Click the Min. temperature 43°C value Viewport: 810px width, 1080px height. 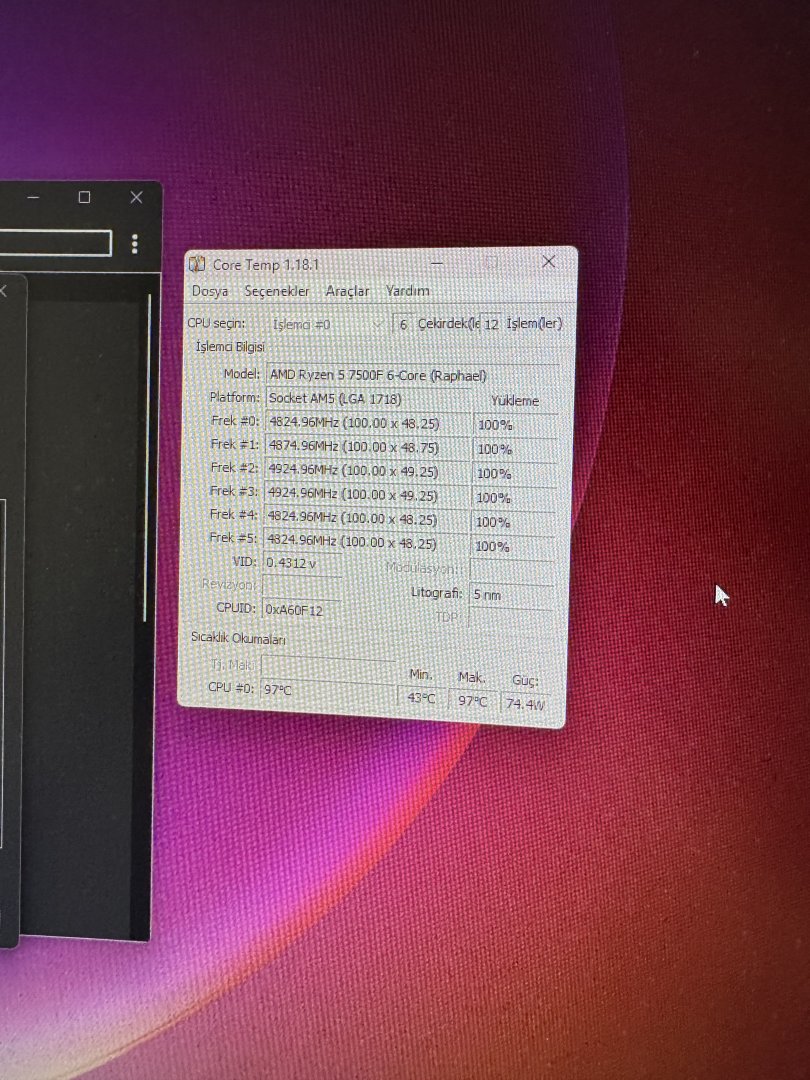click(421, 698)
